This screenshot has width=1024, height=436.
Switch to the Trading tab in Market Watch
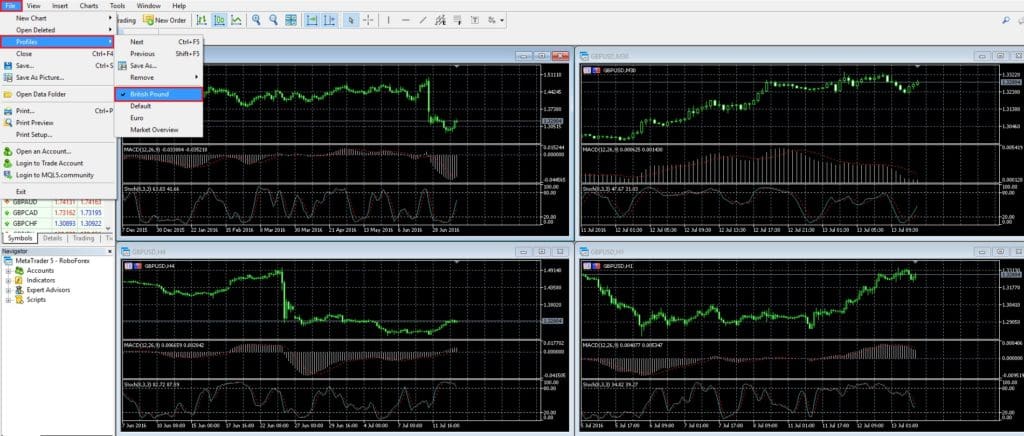[84, 238]
